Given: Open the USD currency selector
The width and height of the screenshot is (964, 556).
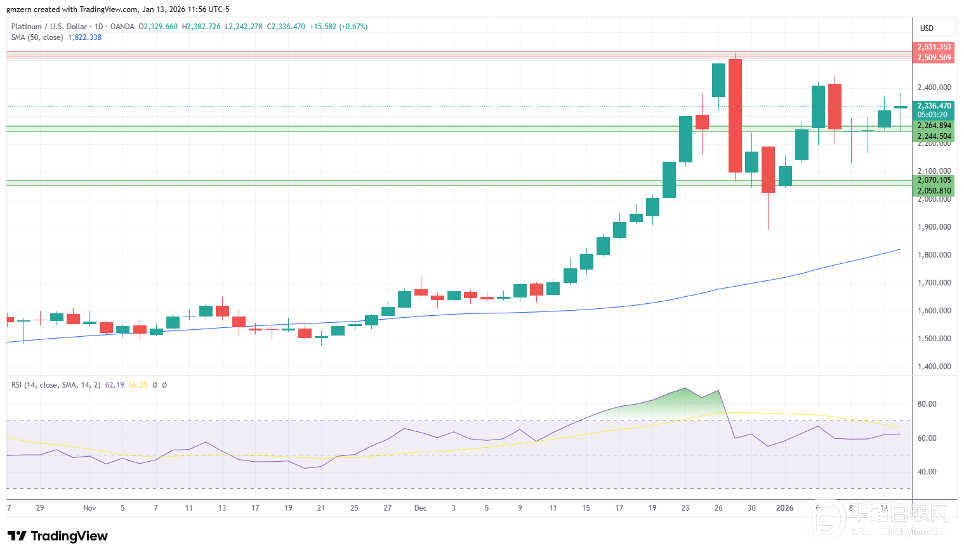Looking at the screenshot, I should 926,28.
